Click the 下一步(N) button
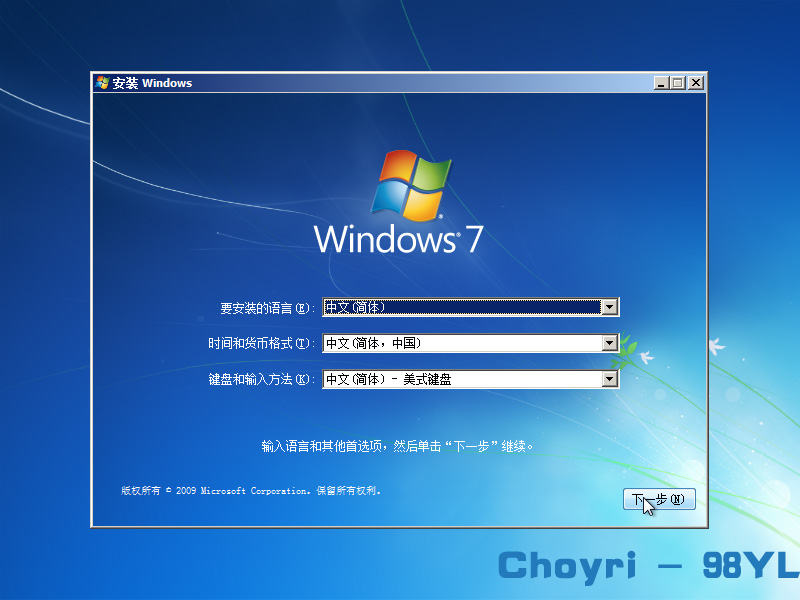The image size is (800, 600). pos(659,499)
